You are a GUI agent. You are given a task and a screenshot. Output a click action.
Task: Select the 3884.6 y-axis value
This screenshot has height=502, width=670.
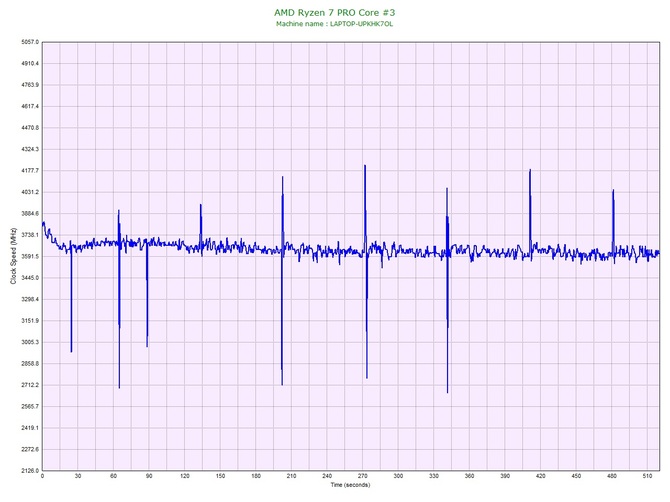coord(30,213)
